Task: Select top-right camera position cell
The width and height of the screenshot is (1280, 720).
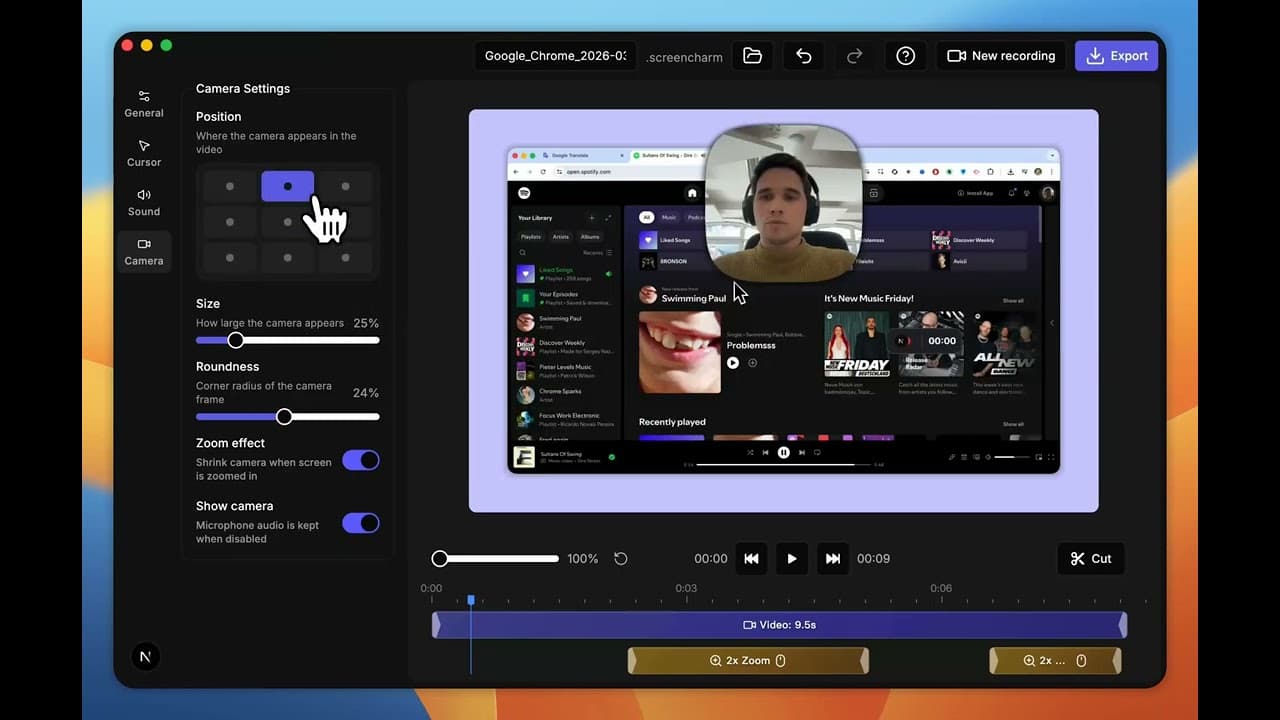Action: point(345,186)
